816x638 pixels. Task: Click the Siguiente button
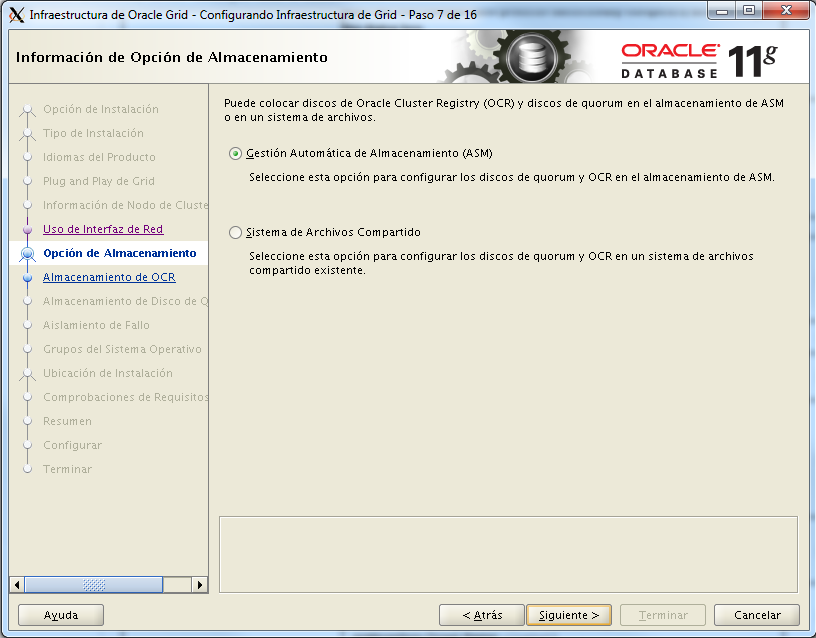click(x=569, y=615)
